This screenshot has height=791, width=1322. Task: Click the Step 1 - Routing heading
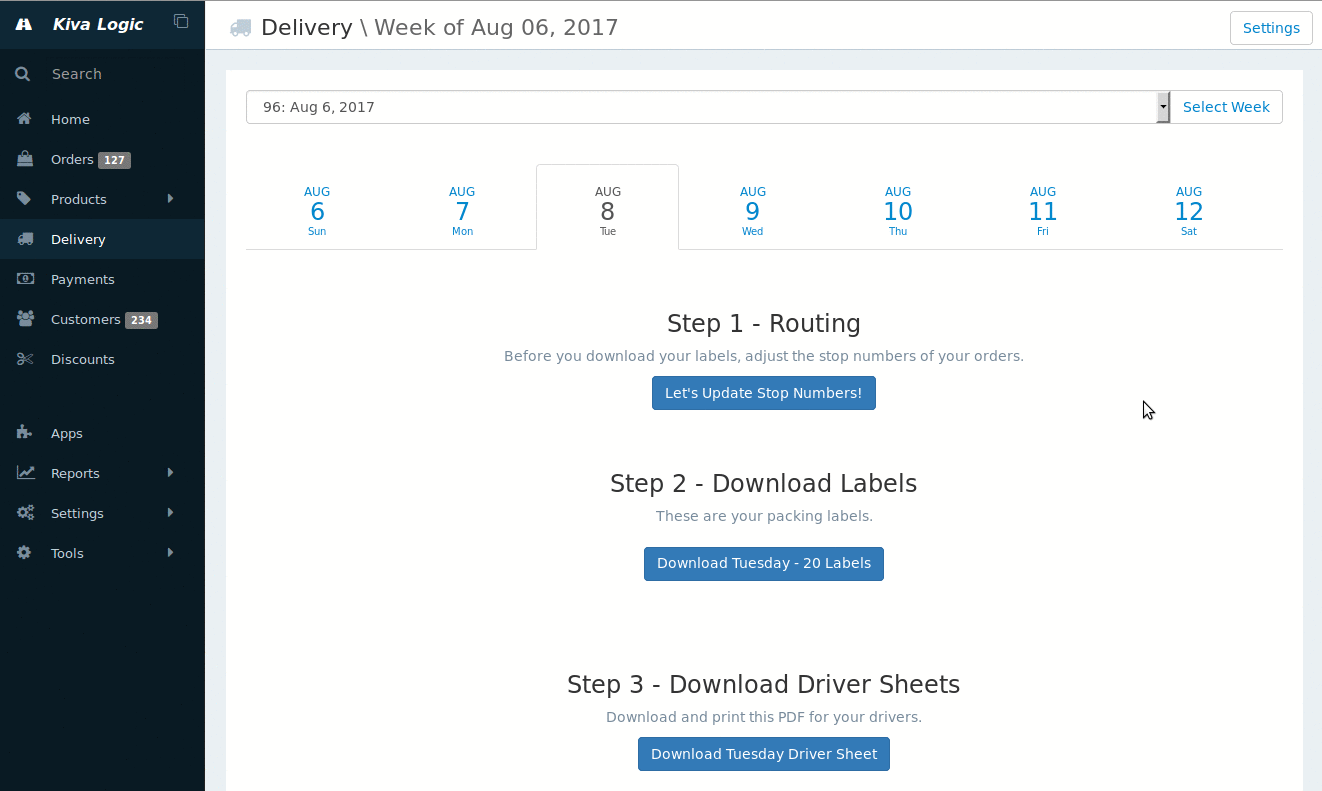click(764, 323)
